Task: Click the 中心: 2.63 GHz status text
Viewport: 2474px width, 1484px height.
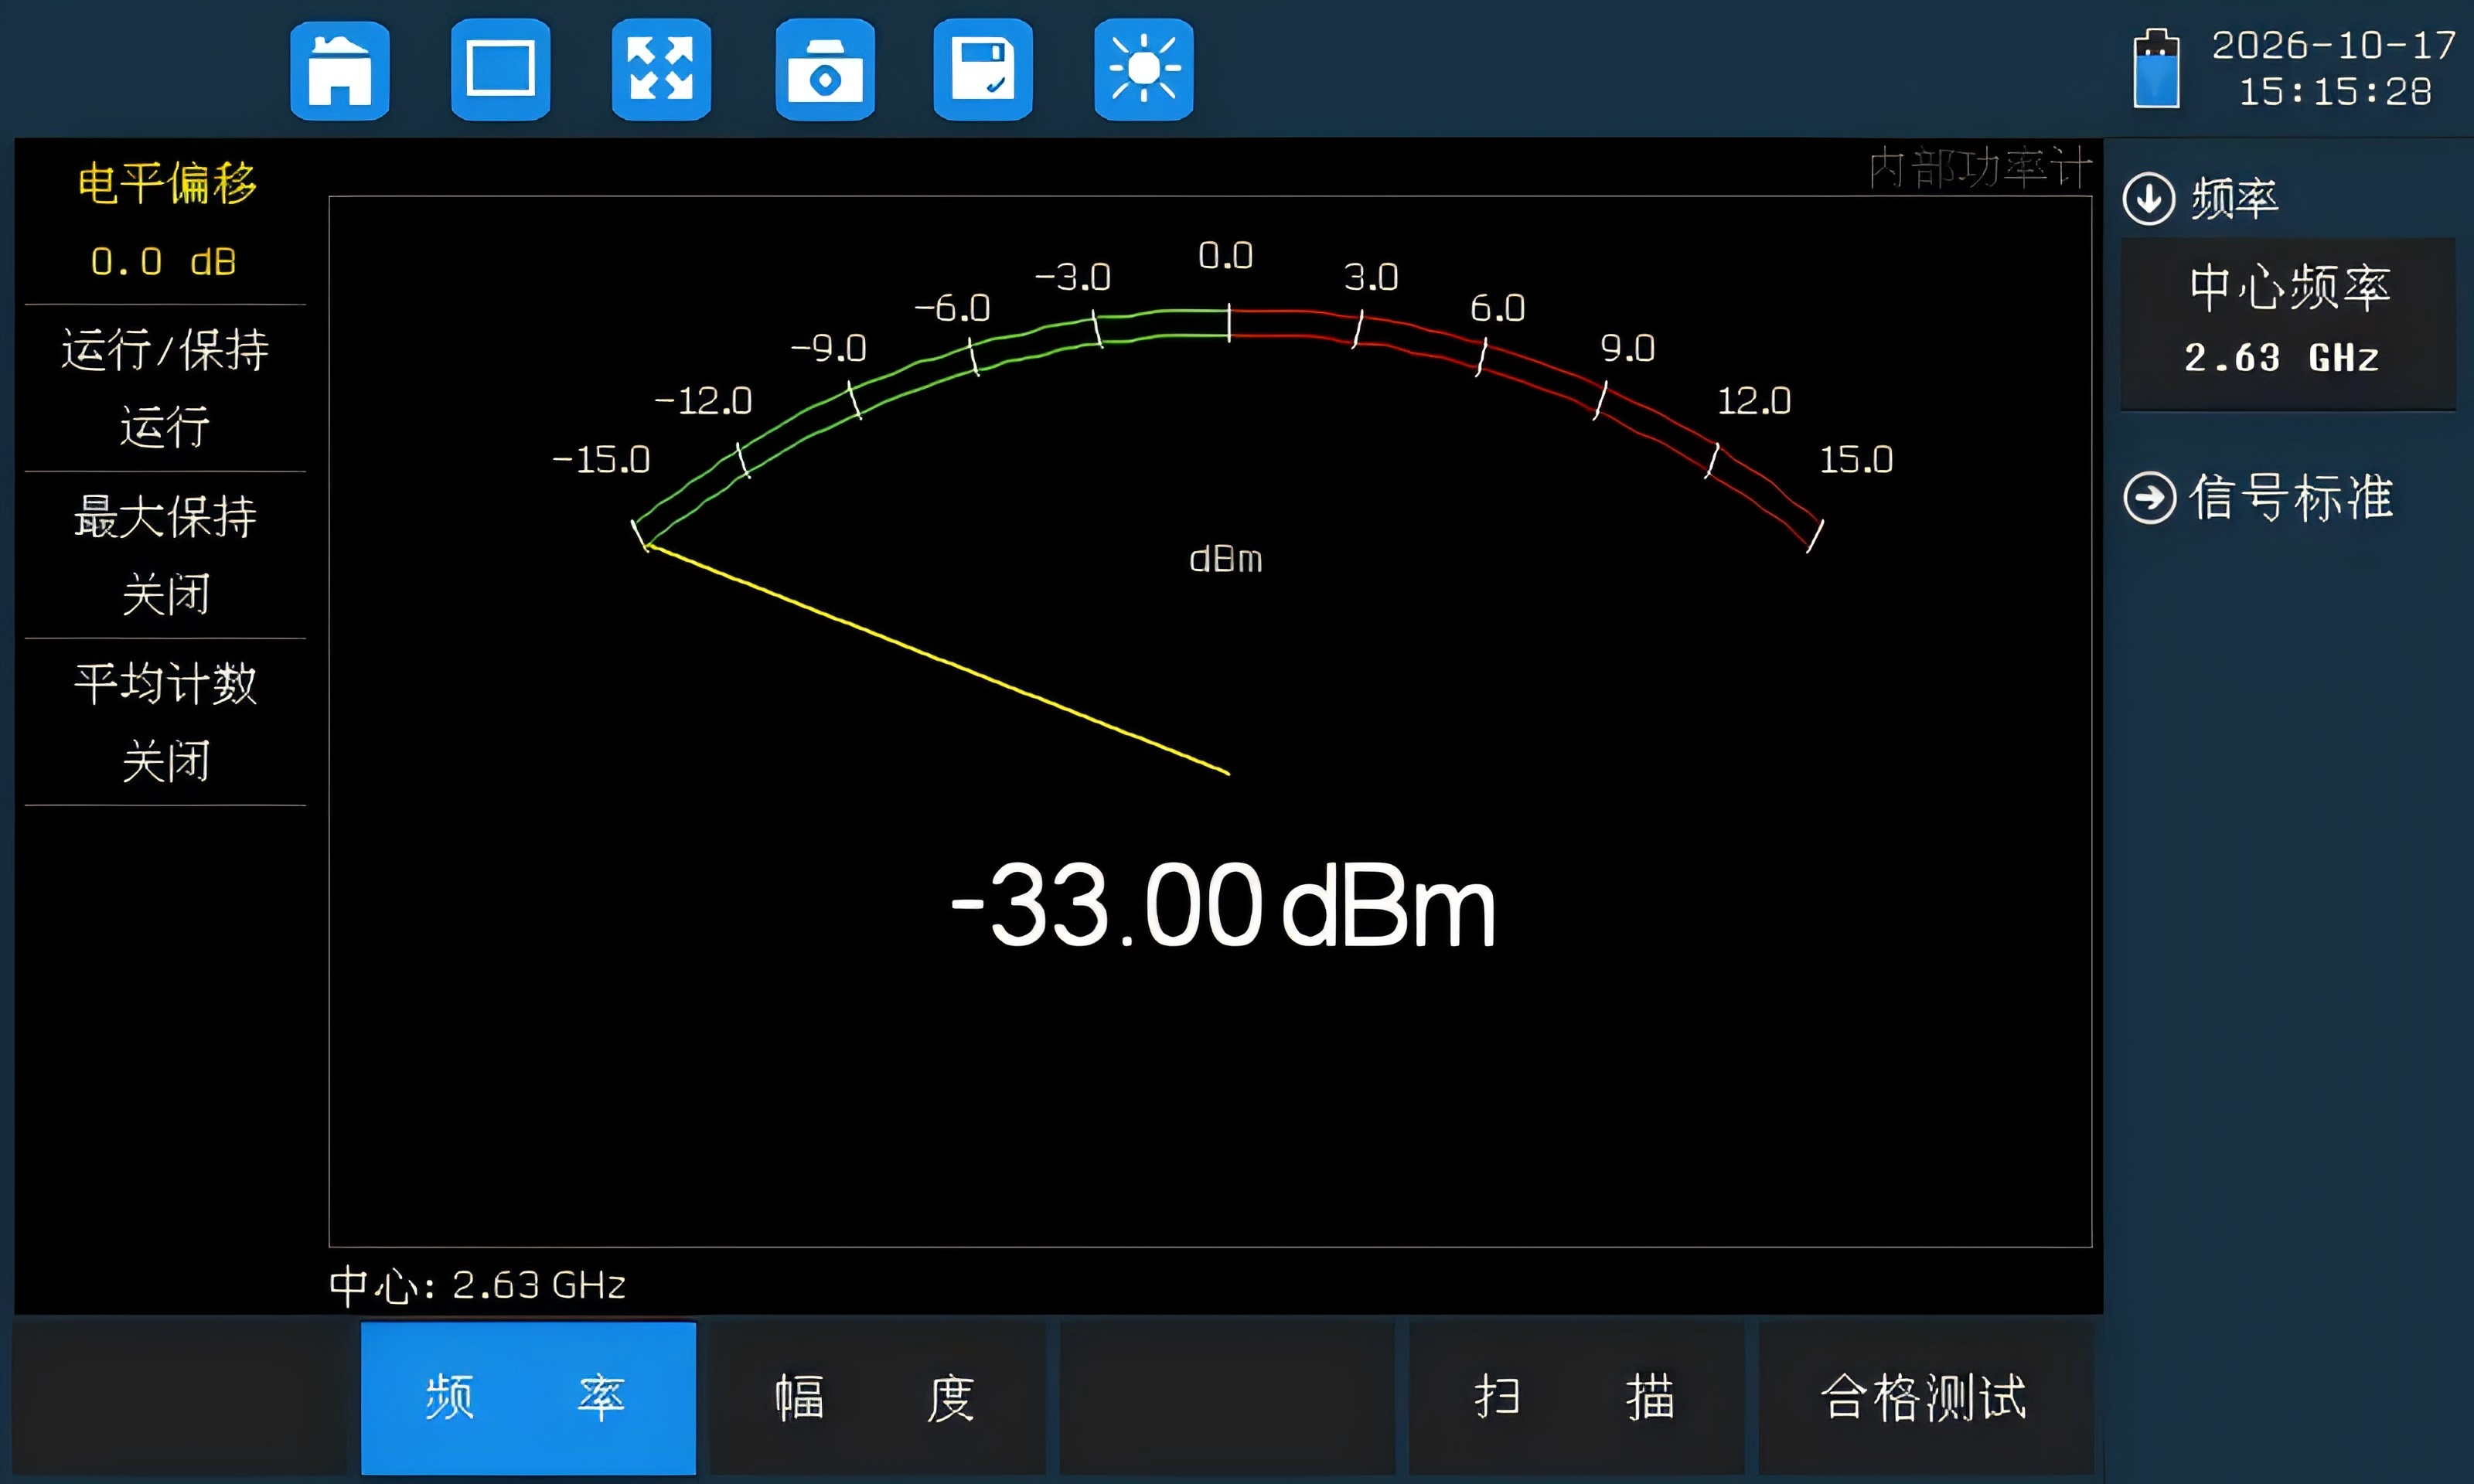Action: click(x=477, y=1285)
